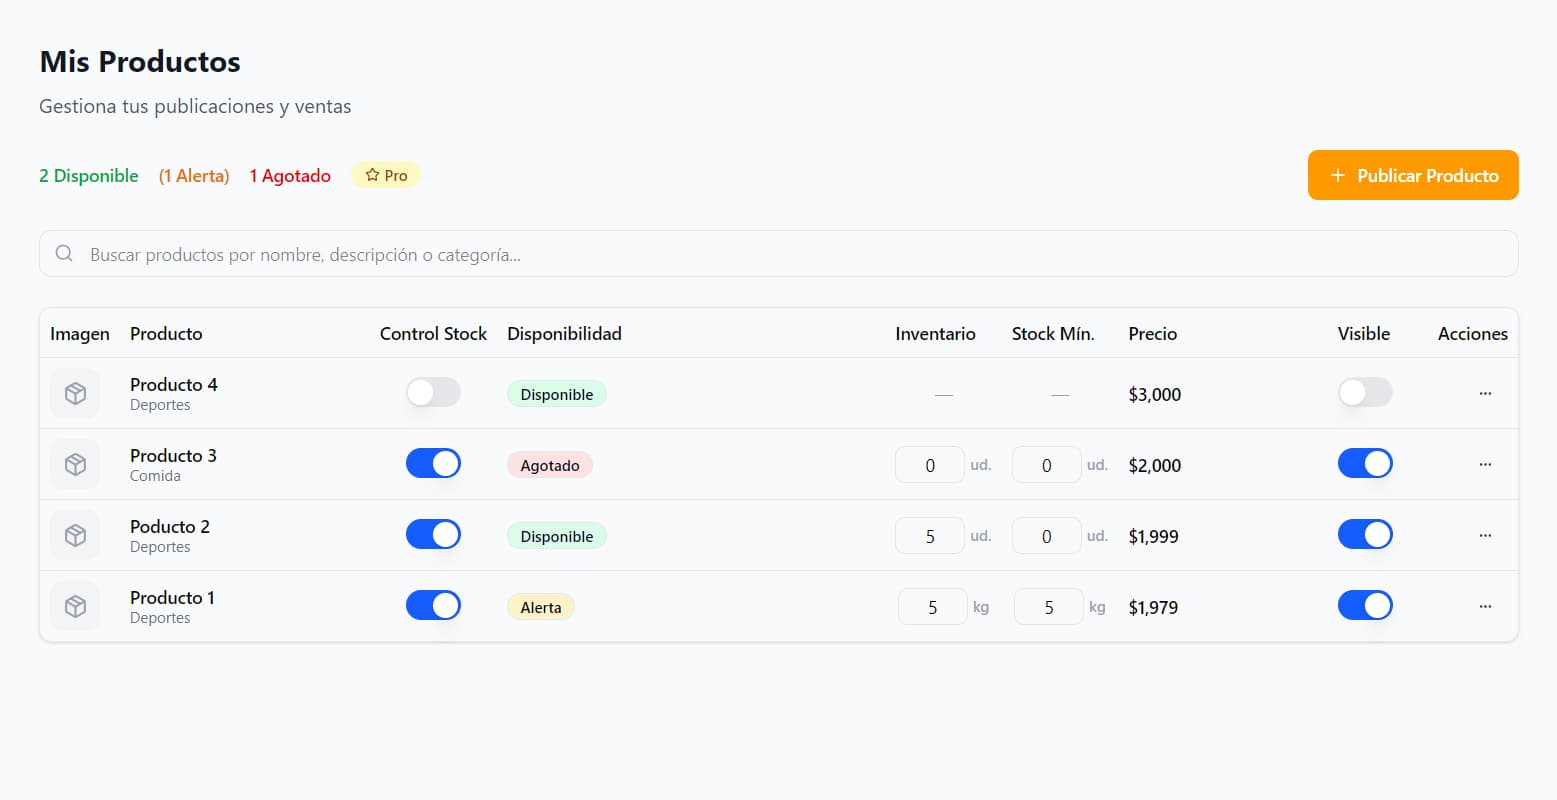Turn on visibility for Producto 4
This screenshot has width=1557, height=800.
1365,392
